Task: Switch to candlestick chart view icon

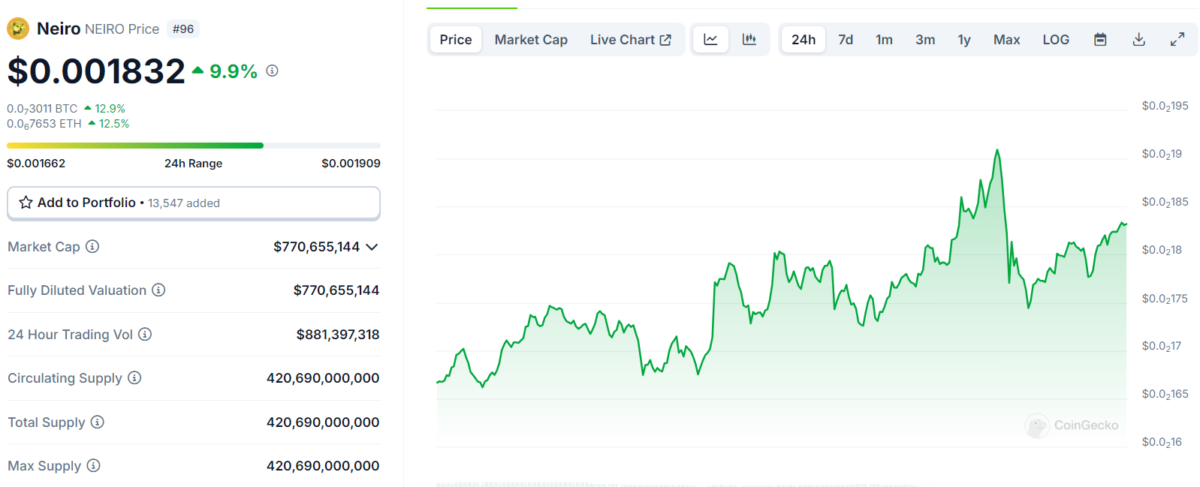Action: (x=749, y=40)
